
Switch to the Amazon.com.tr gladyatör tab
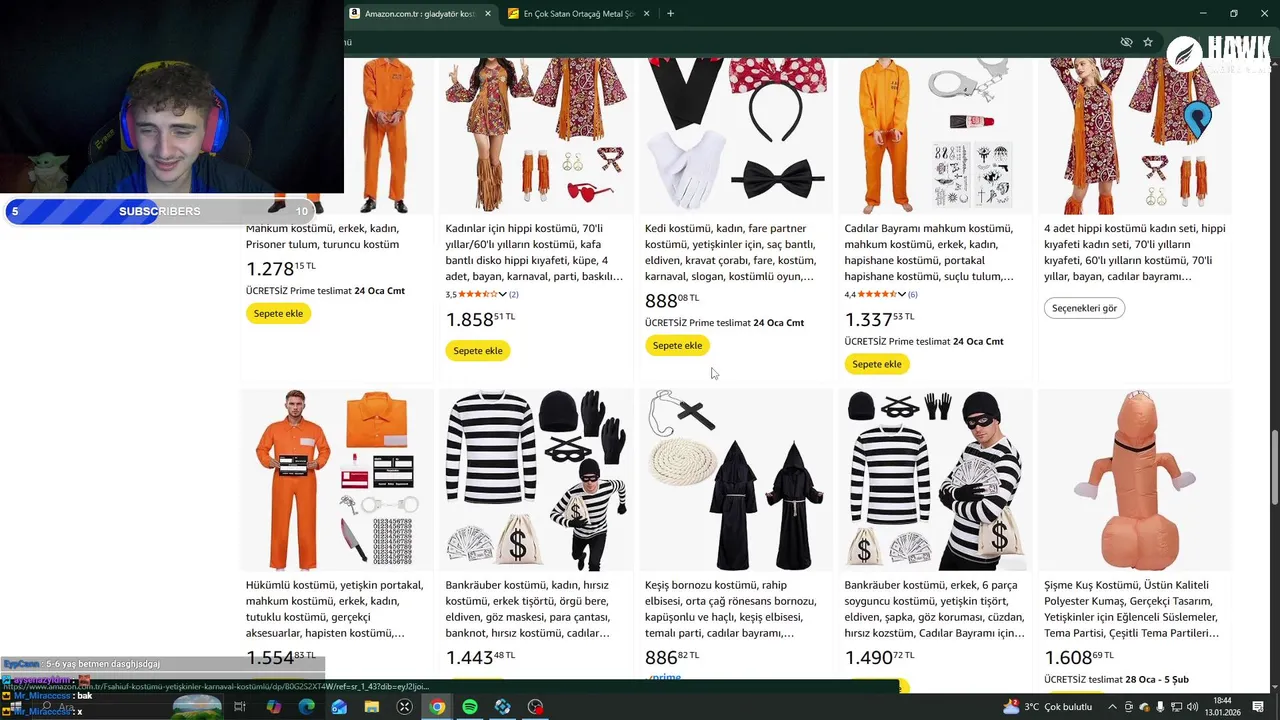click(x=420, y=14)
